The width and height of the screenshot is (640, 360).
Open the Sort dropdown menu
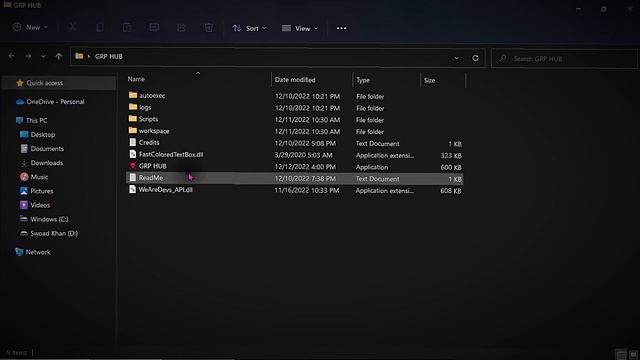pyautogui.click(x=249, y=28)
